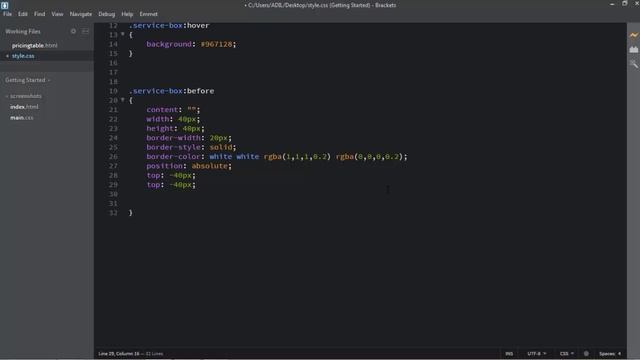Image resolution: width=640 pixels, height=360 pixels.
Task: Open the Help menu
Action: pos(127,14)
